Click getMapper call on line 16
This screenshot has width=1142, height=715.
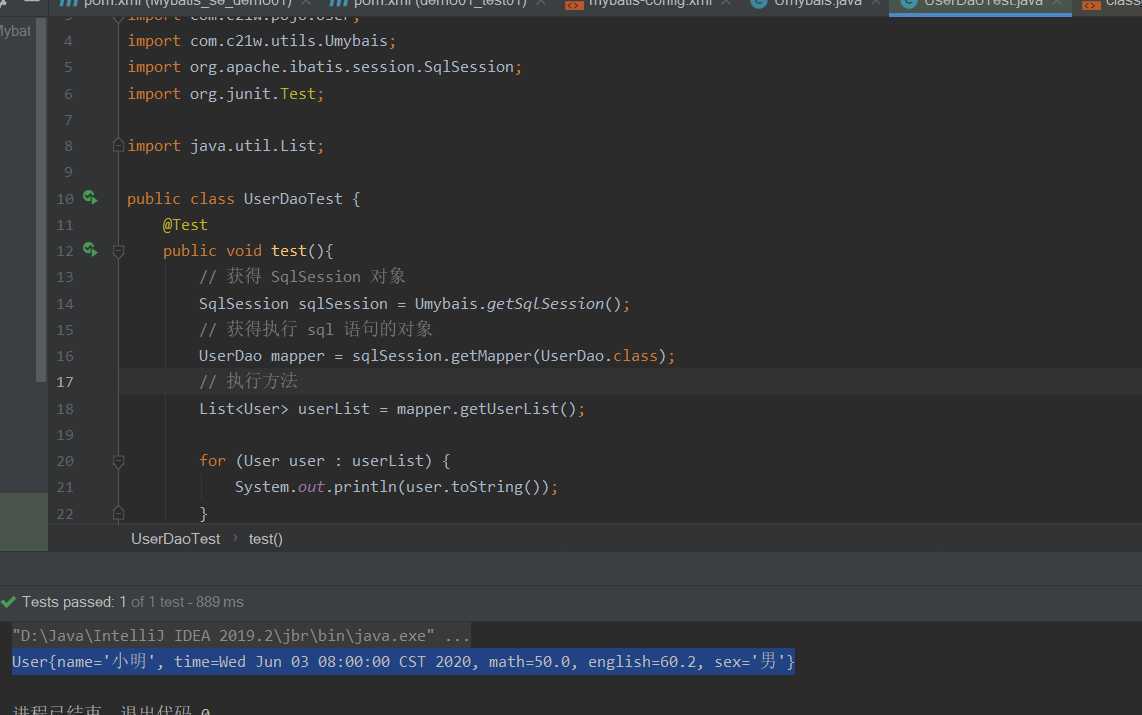coord(492,356)
